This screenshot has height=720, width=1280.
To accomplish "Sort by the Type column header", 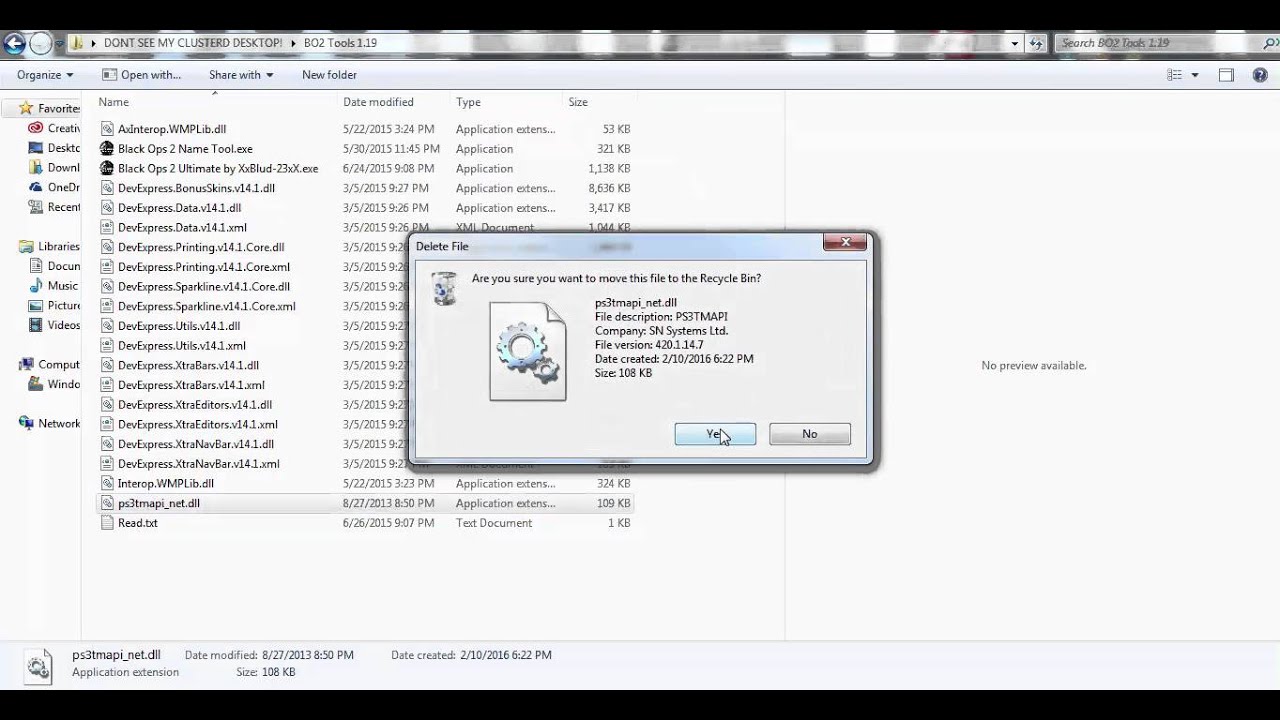I will [468, 102].
